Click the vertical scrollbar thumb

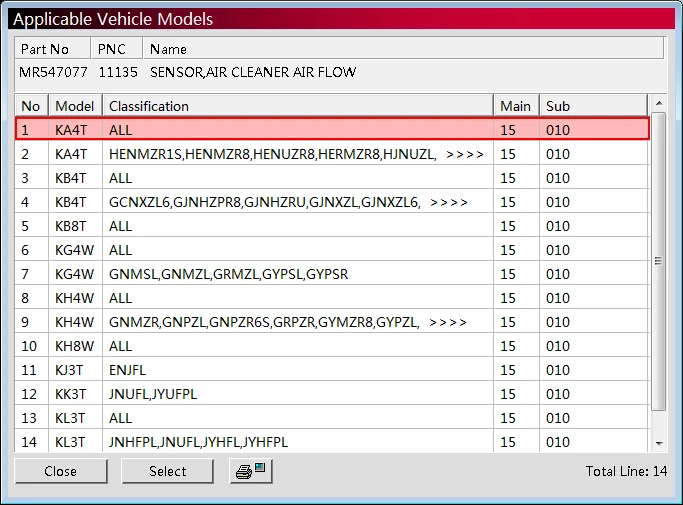pos(659,261)
